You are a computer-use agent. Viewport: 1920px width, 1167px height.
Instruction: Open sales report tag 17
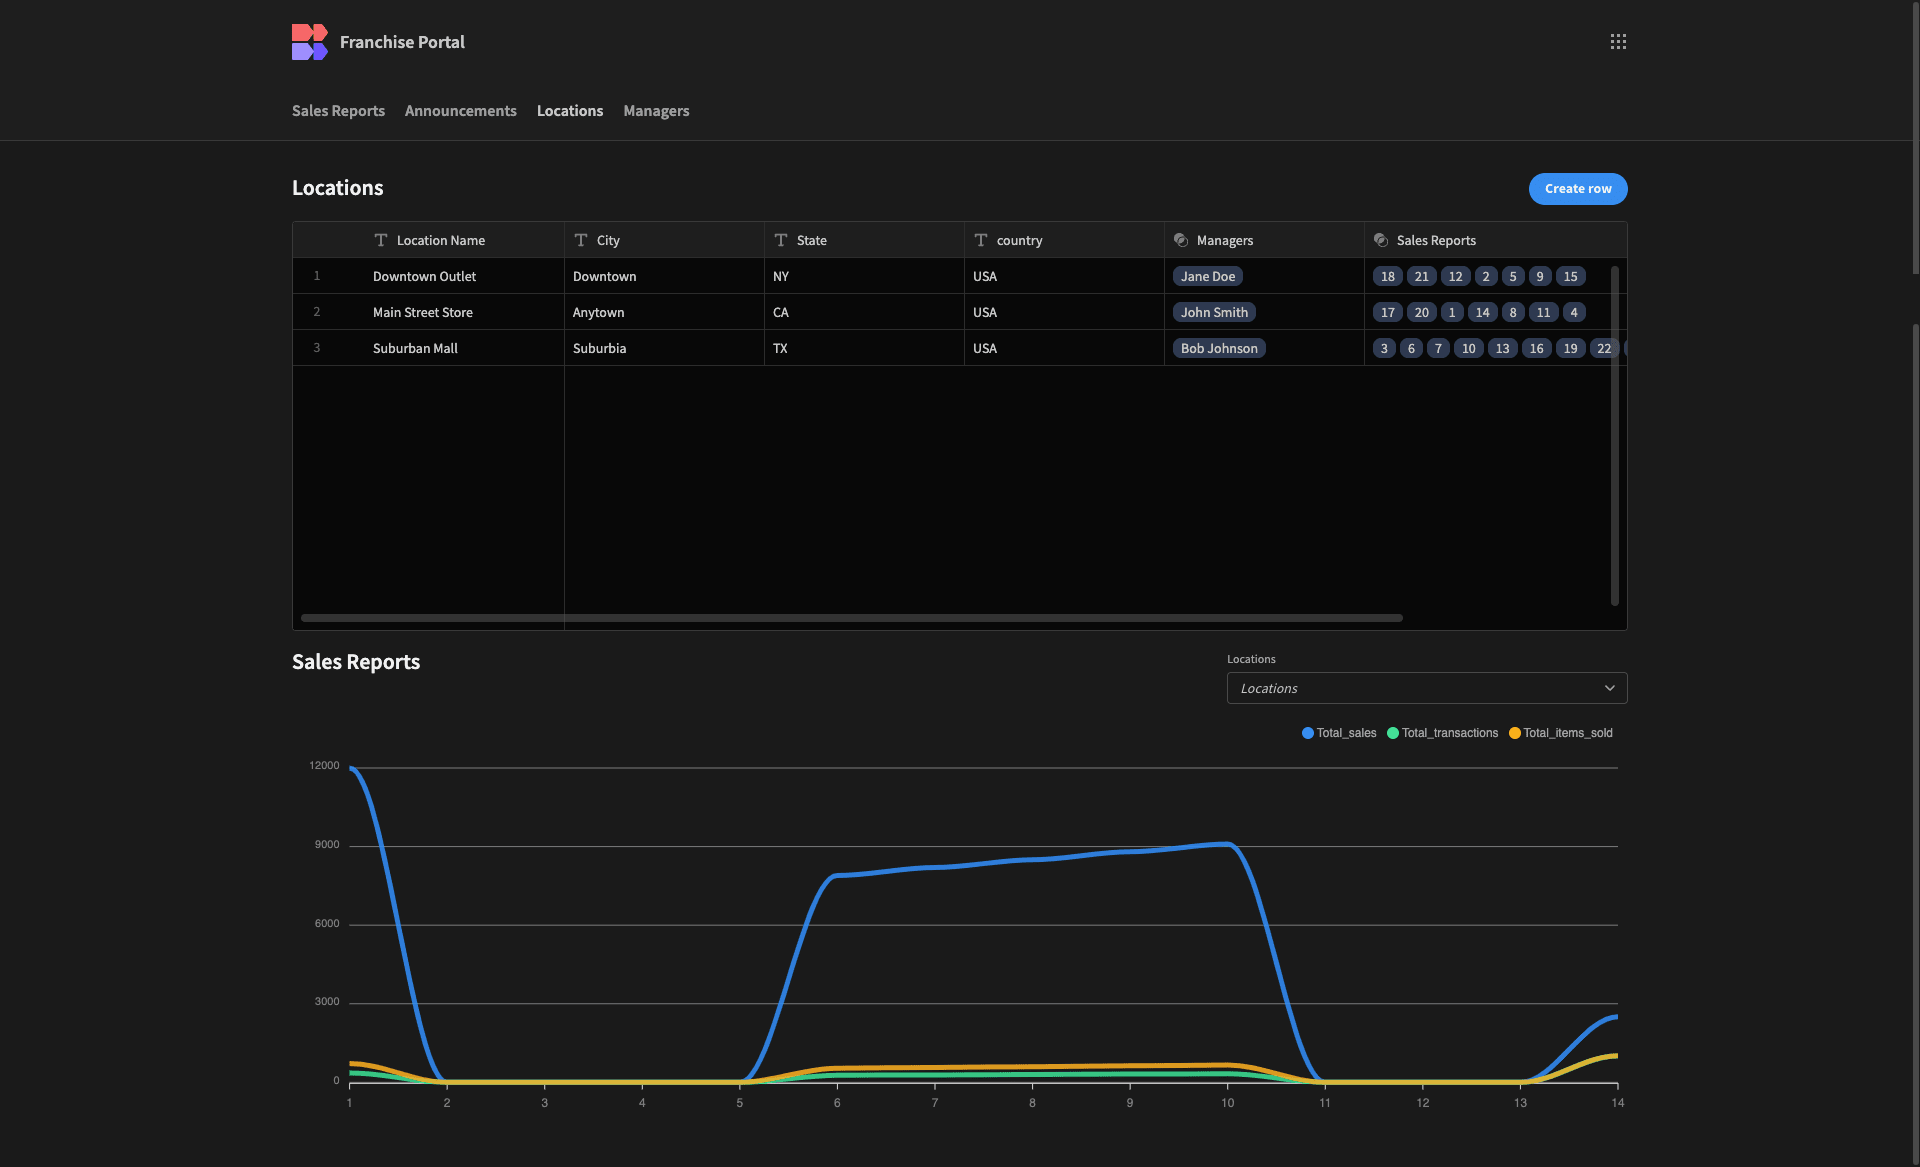(1388, 312)
